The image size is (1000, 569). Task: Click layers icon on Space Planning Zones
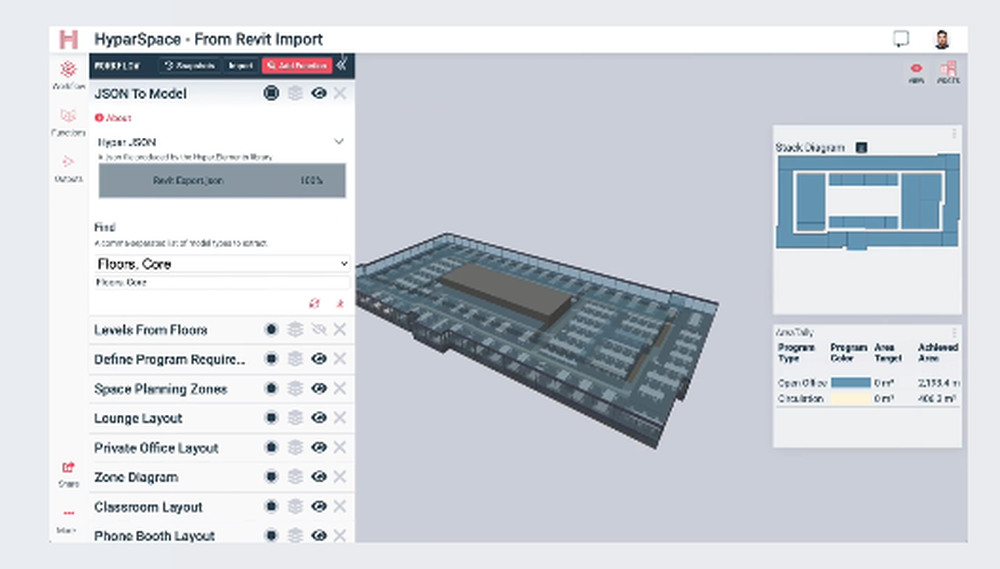(x=295, y=388)
